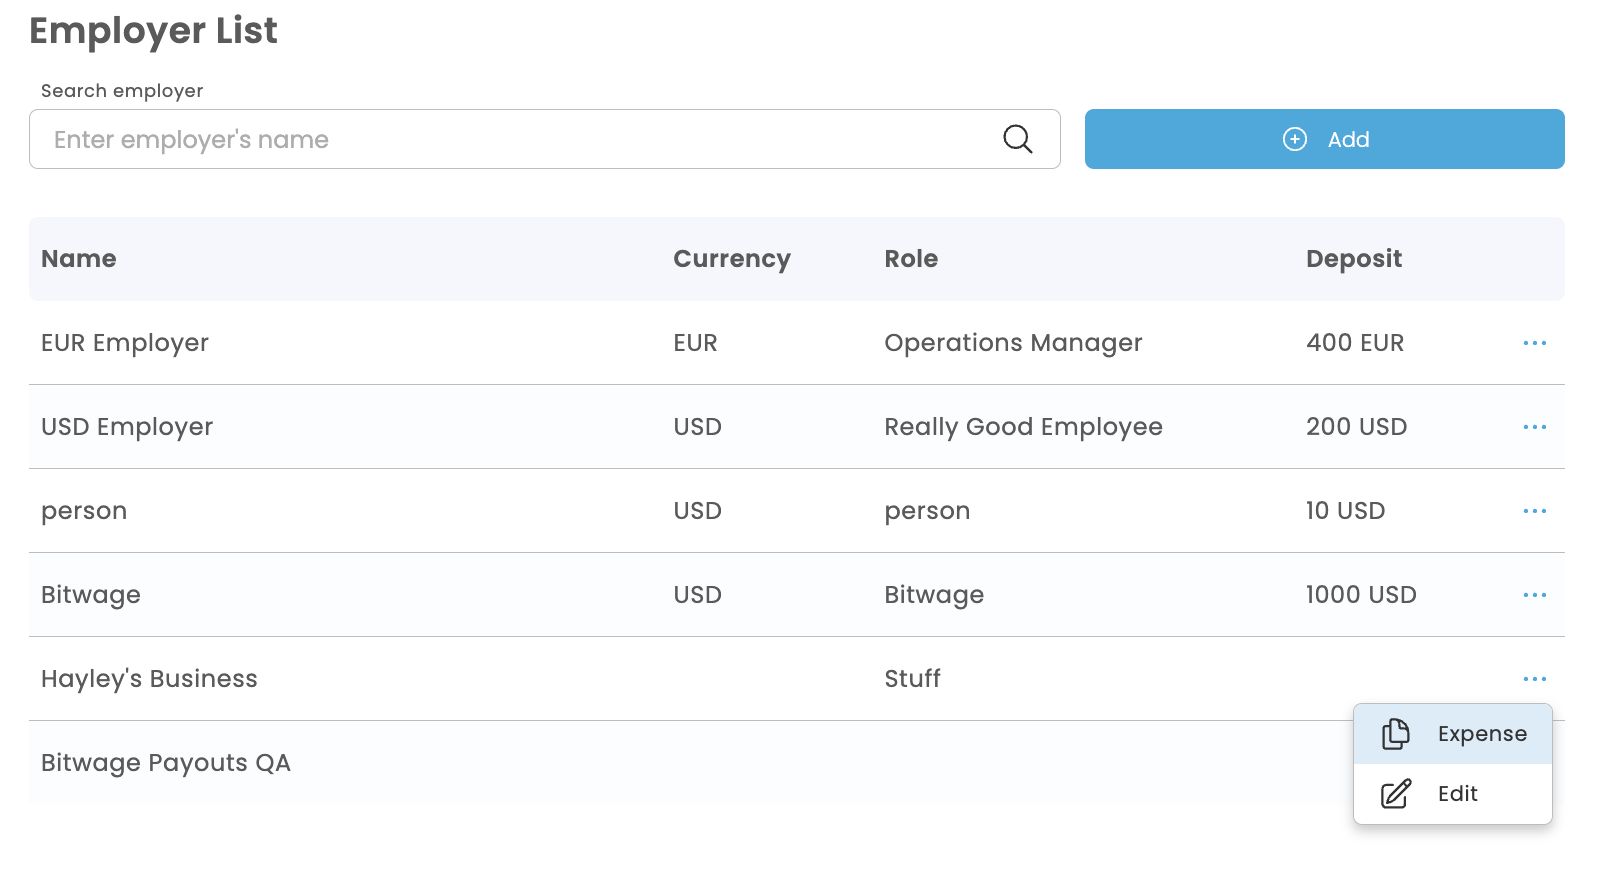Screen dimensions: 1622x872
Task: Select the EUR Employer name
Action: tap(125, 343)
